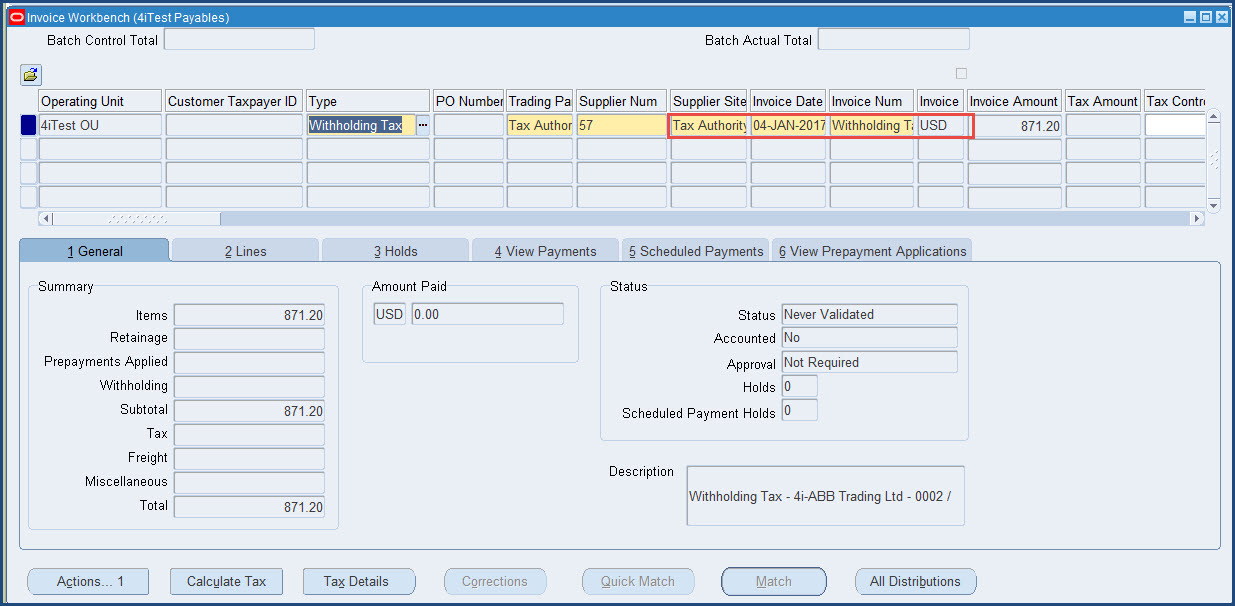1235x606 pixels.
Task: Click the Calculate Tax button
Action: [226, 581]
